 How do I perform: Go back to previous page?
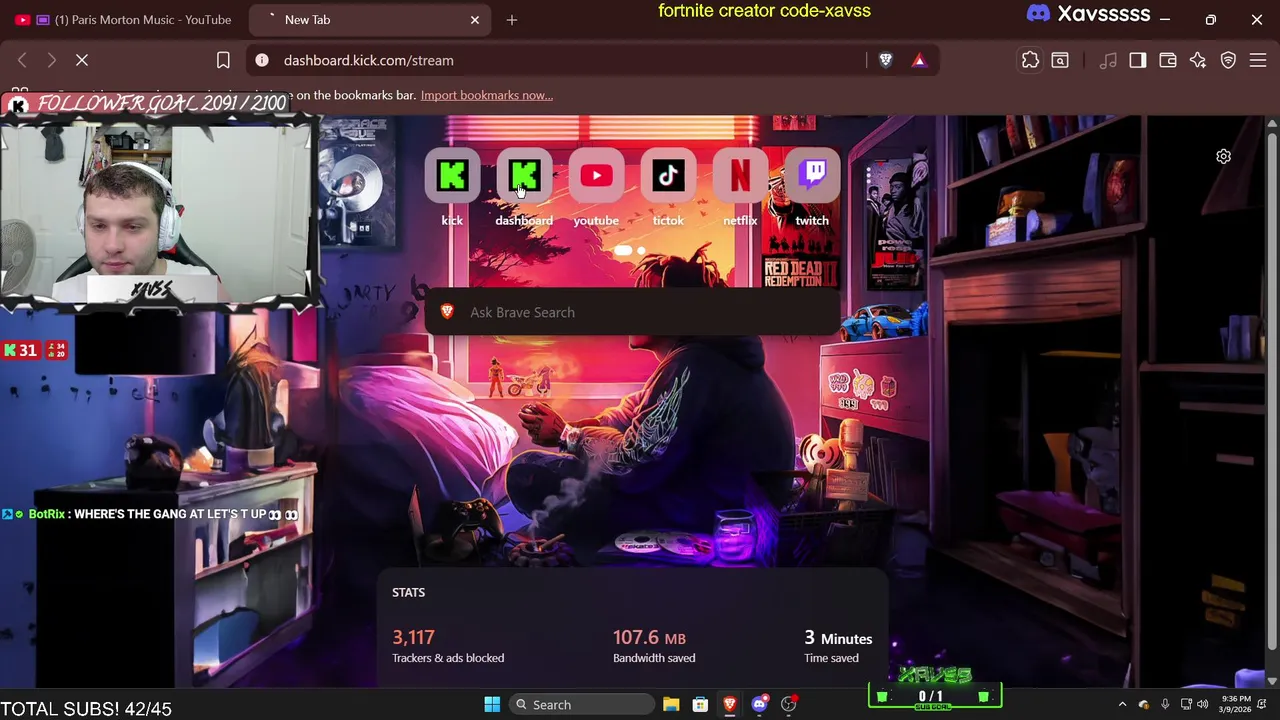[x=22, y=60]
